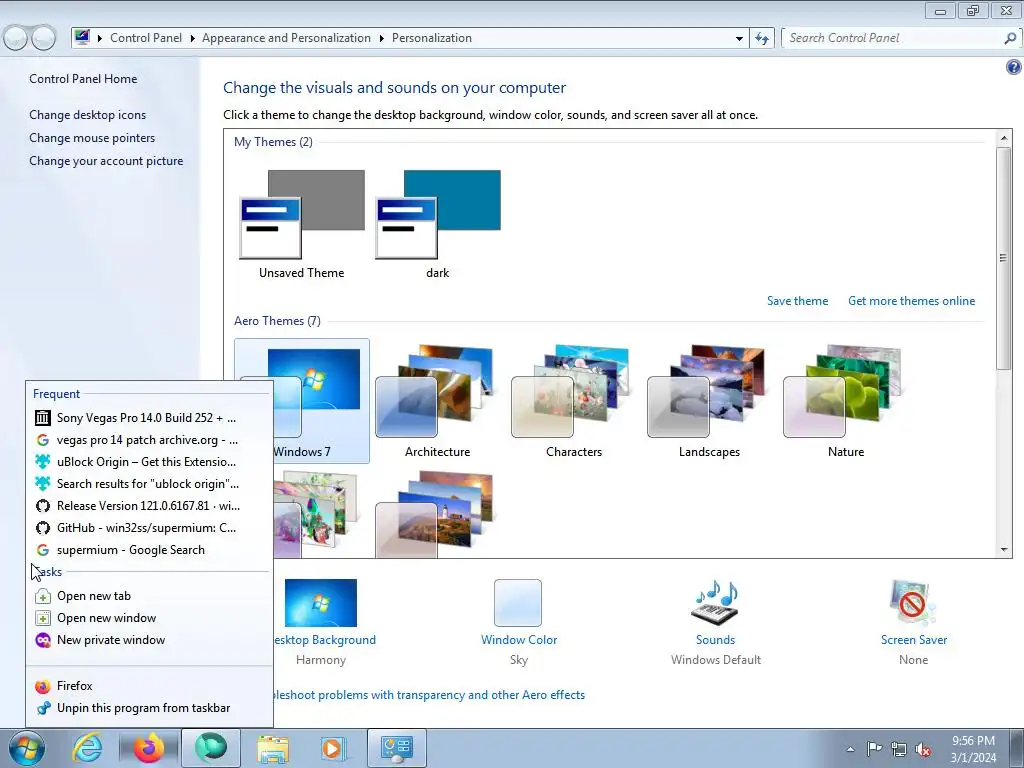Select the dark theme
The width and height of the screenshot is (1024, 768).
438,225
